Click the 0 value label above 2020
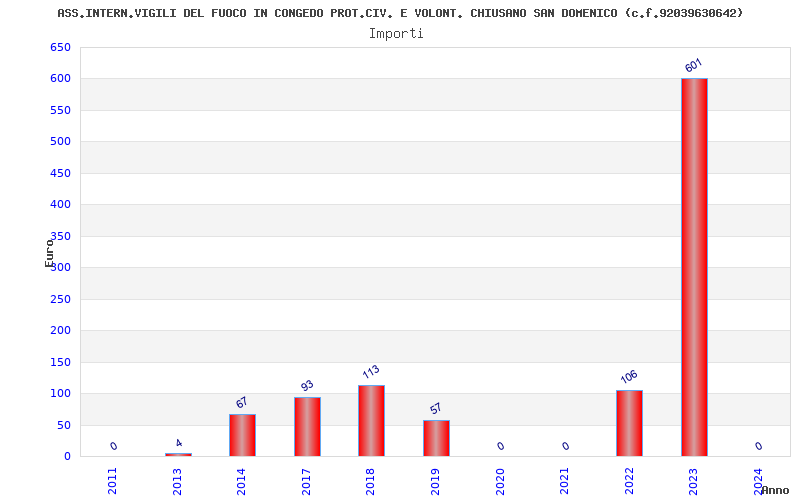Screen dimensions: 800x500 tap(501, 446)
